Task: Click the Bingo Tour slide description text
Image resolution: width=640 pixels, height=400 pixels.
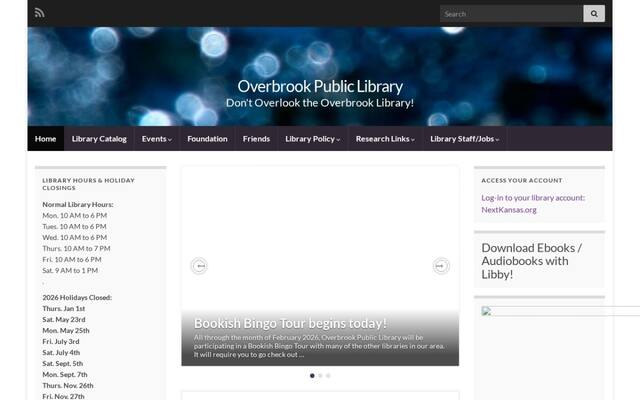Action: click(x=319, y=346)
